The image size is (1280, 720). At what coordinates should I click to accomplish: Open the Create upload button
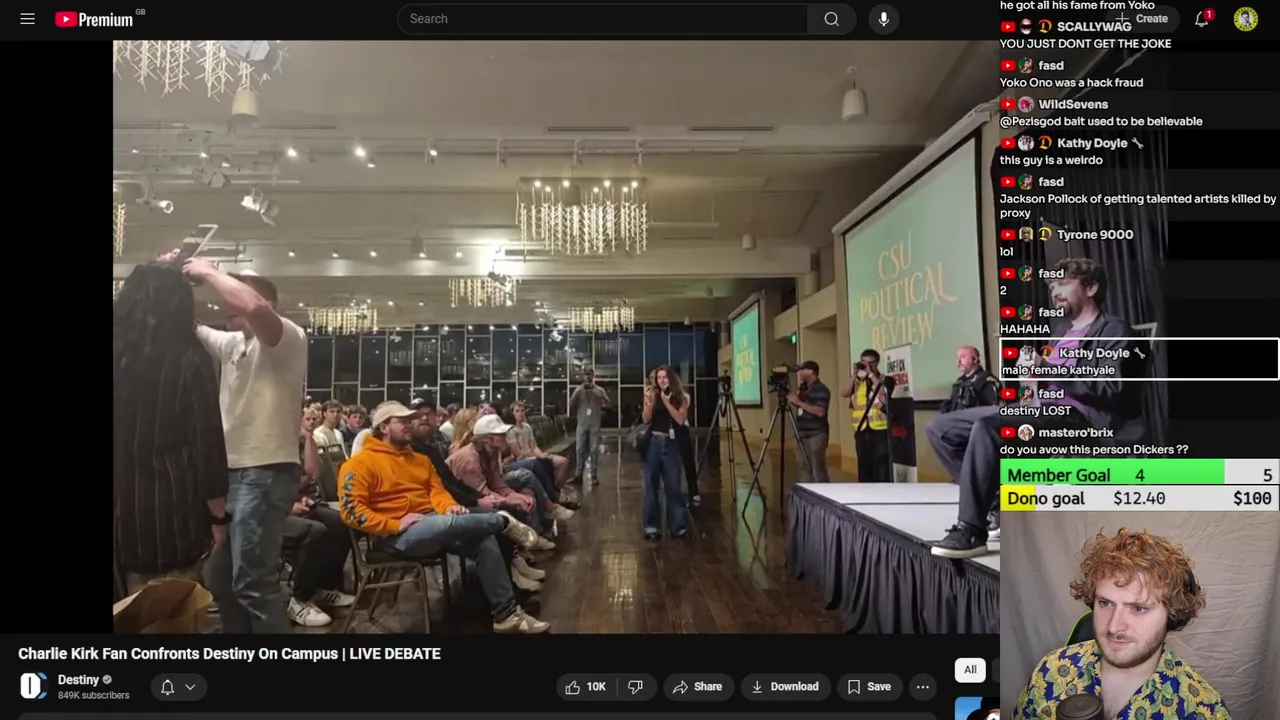point(1144,18)
